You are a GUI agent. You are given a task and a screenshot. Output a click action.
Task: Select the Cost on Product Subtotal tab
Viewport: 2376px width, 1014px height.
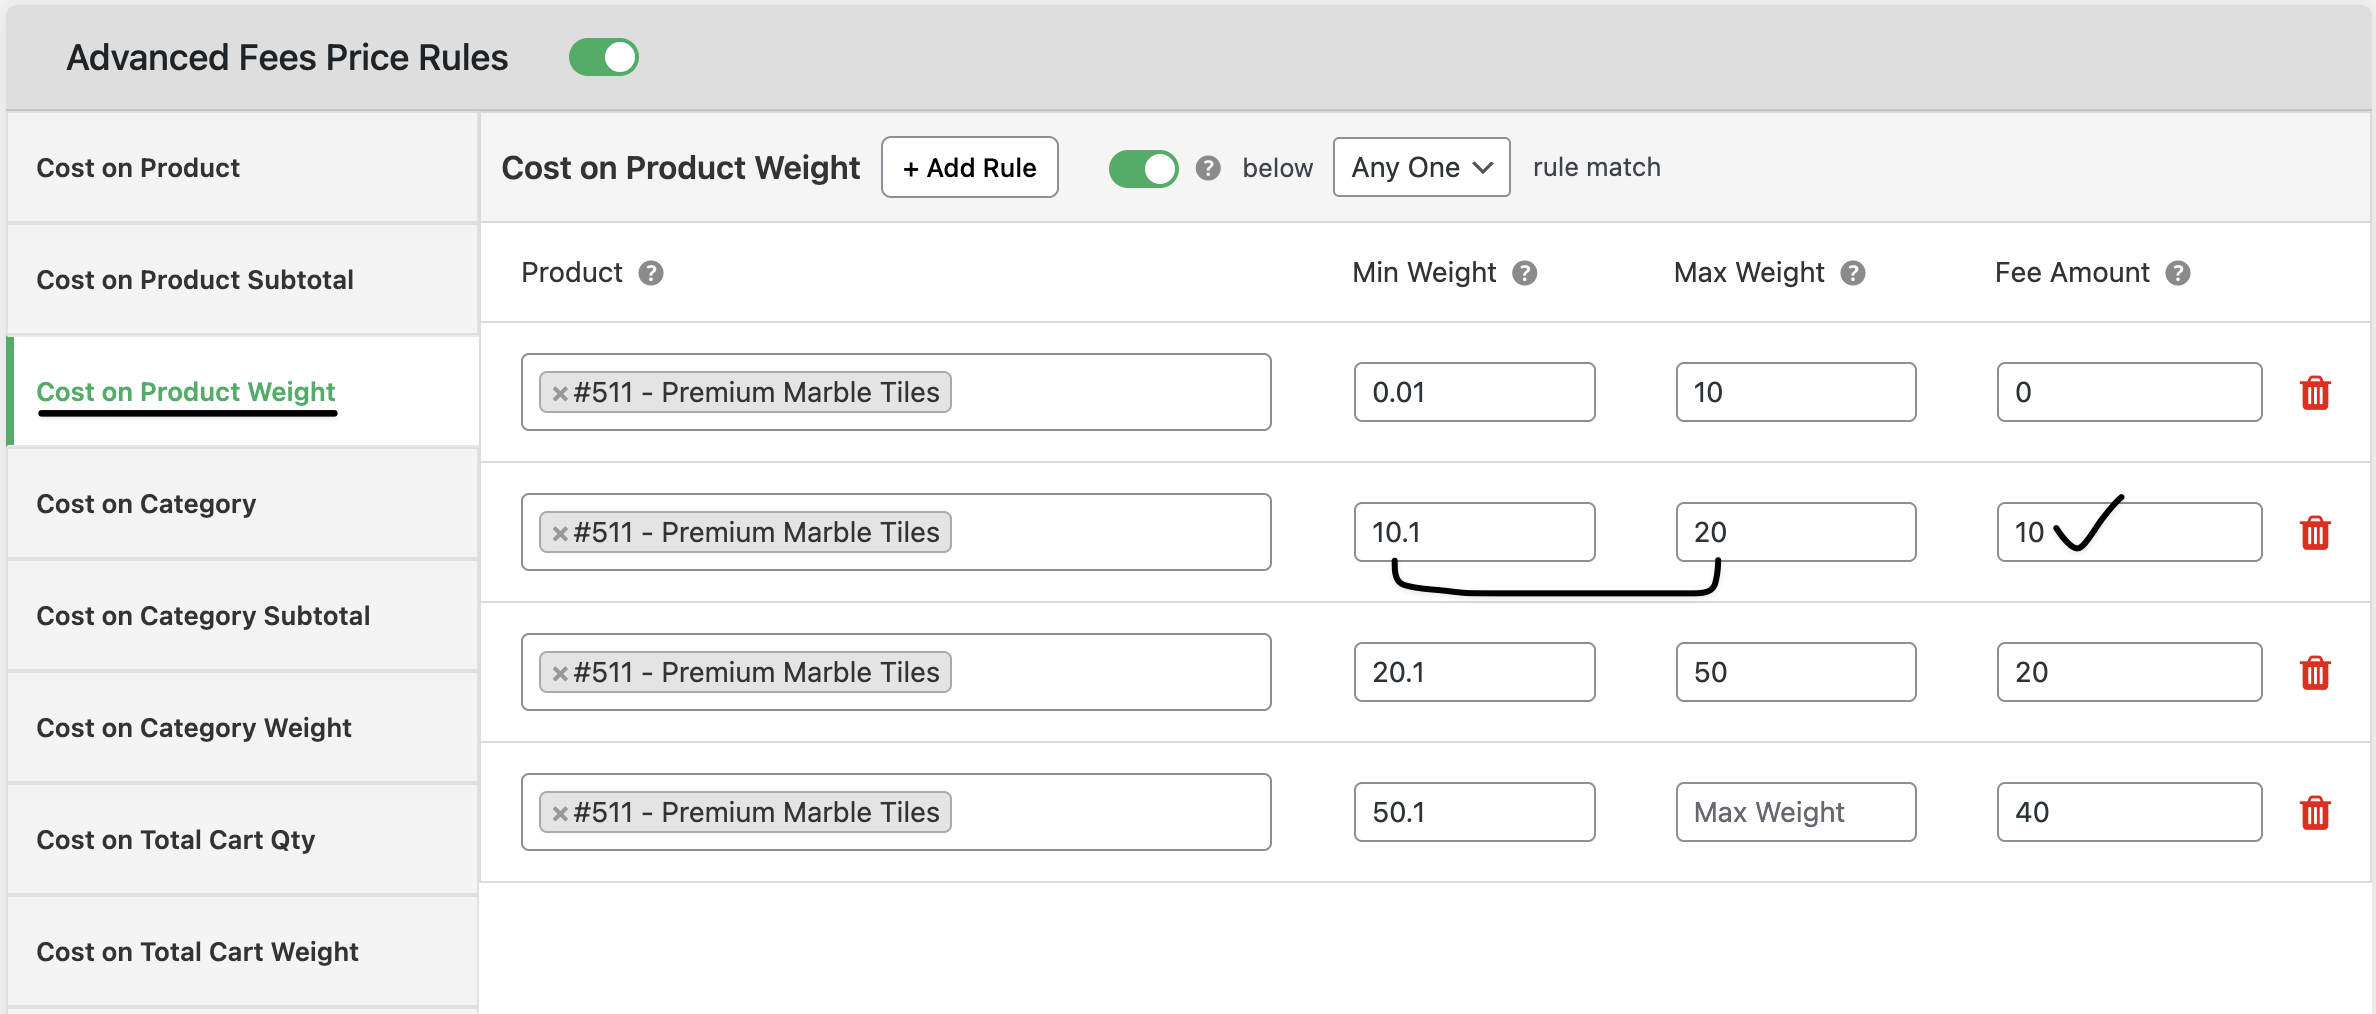[x=195, y=280]
